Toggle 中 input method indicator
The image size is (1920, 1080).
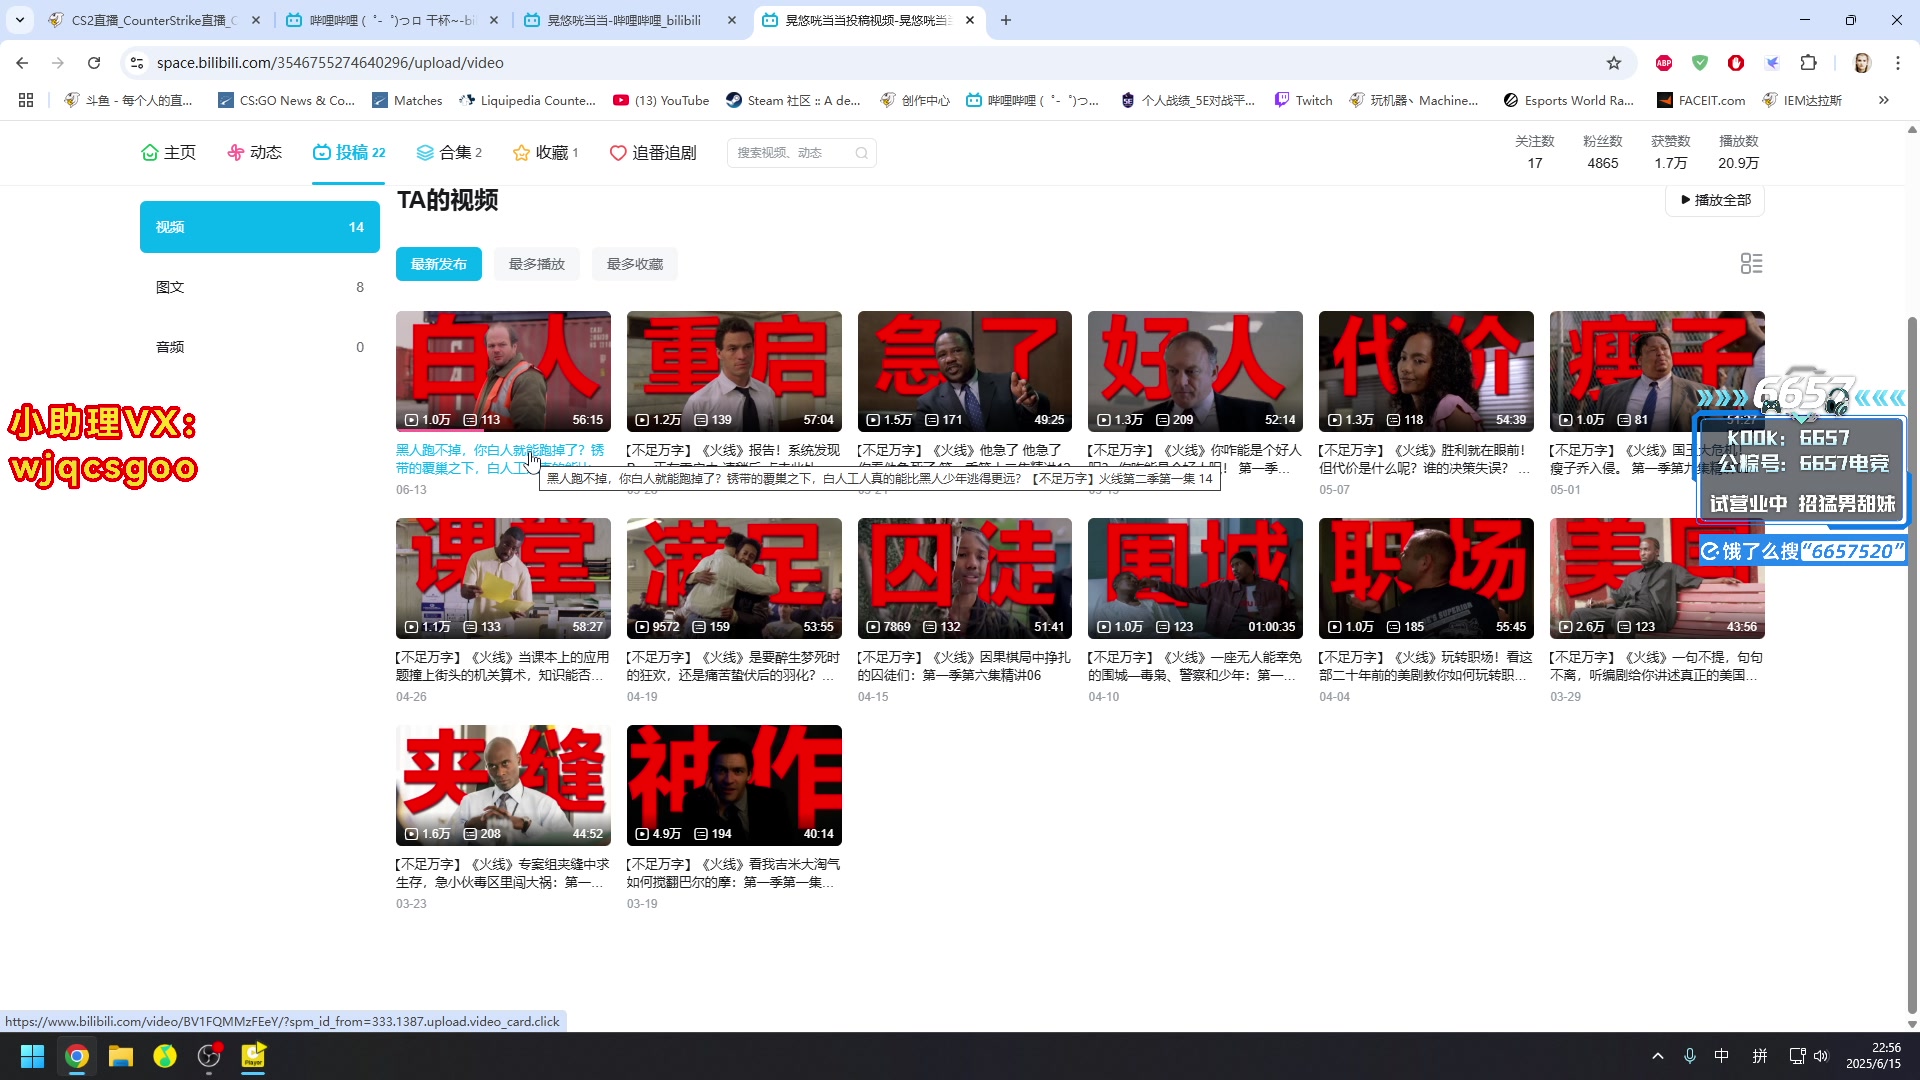click(1721, 1056)
